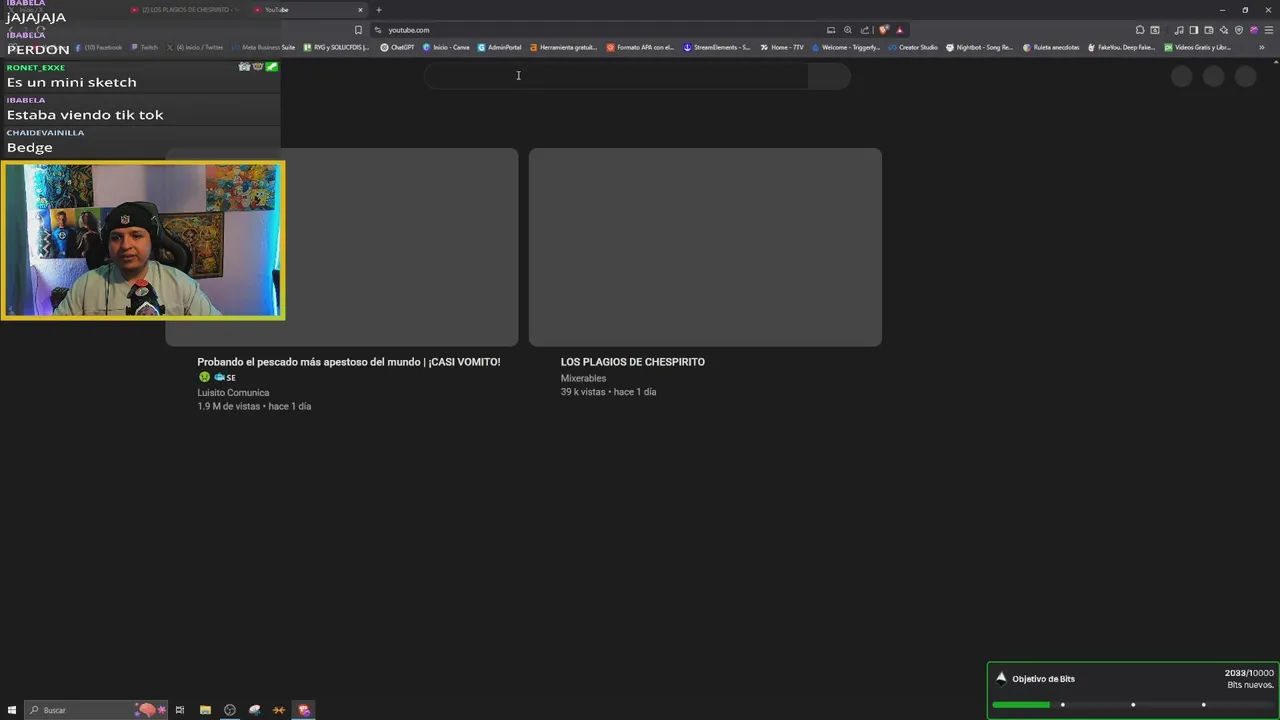Click the video title 'LOS PLAGIOS DE CHESPIRITO'
Viewport: 1280px width, 720px height.
pos(633,362)
